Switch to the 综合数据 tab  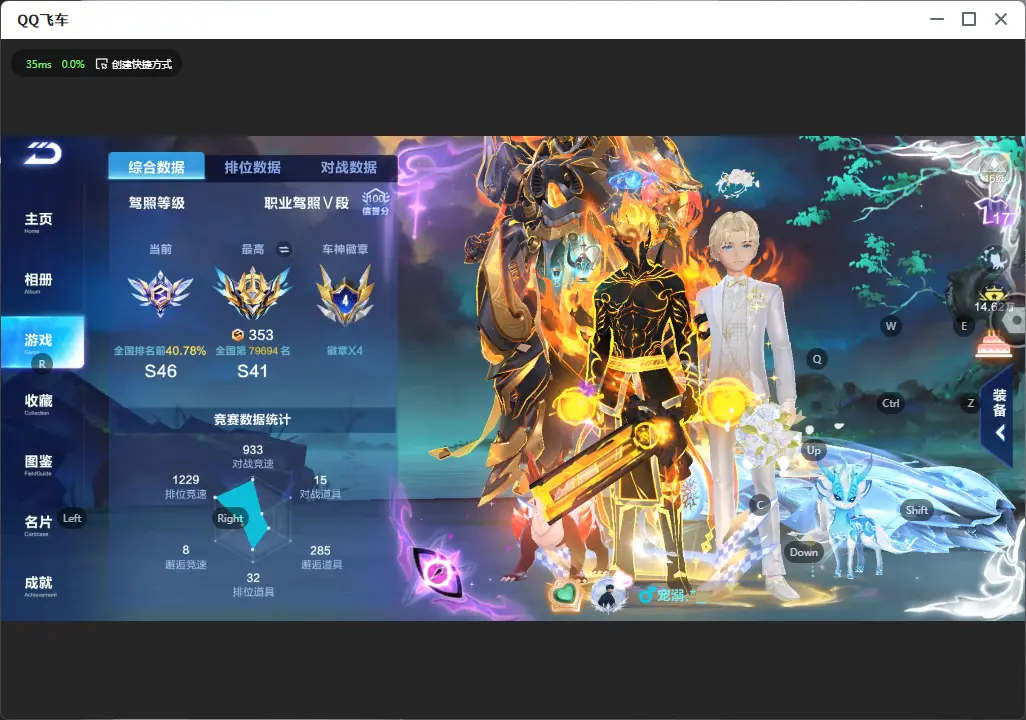point(156,166)
